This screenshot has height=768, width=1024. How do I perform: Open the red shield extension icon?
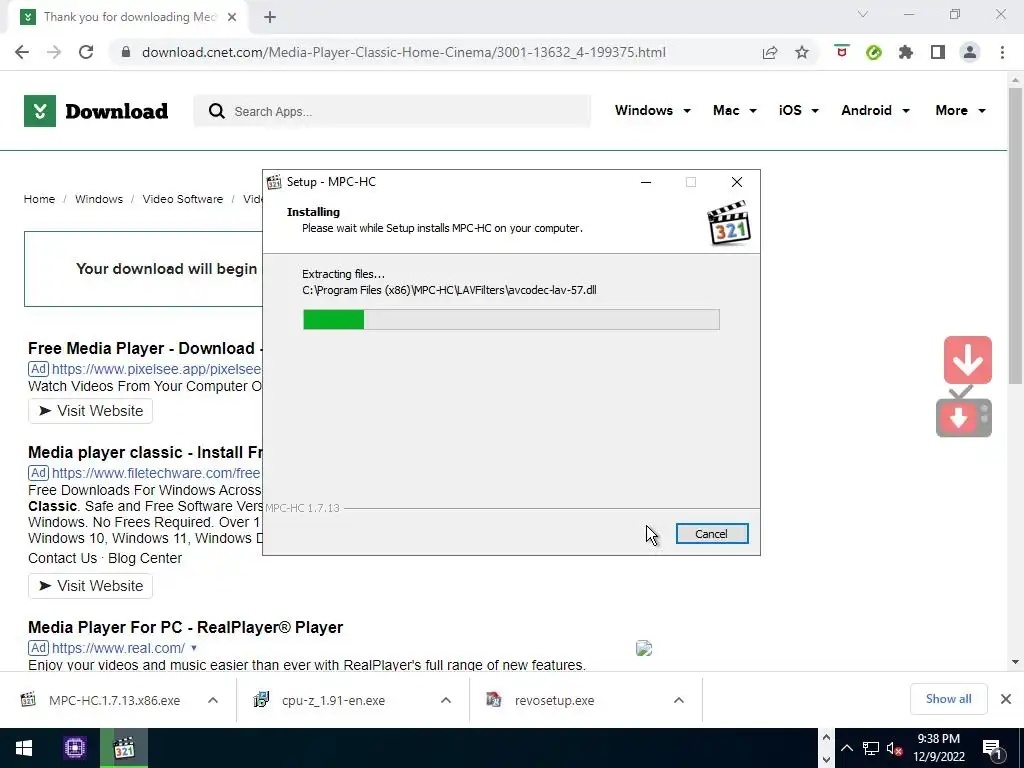tap(842, 52)
